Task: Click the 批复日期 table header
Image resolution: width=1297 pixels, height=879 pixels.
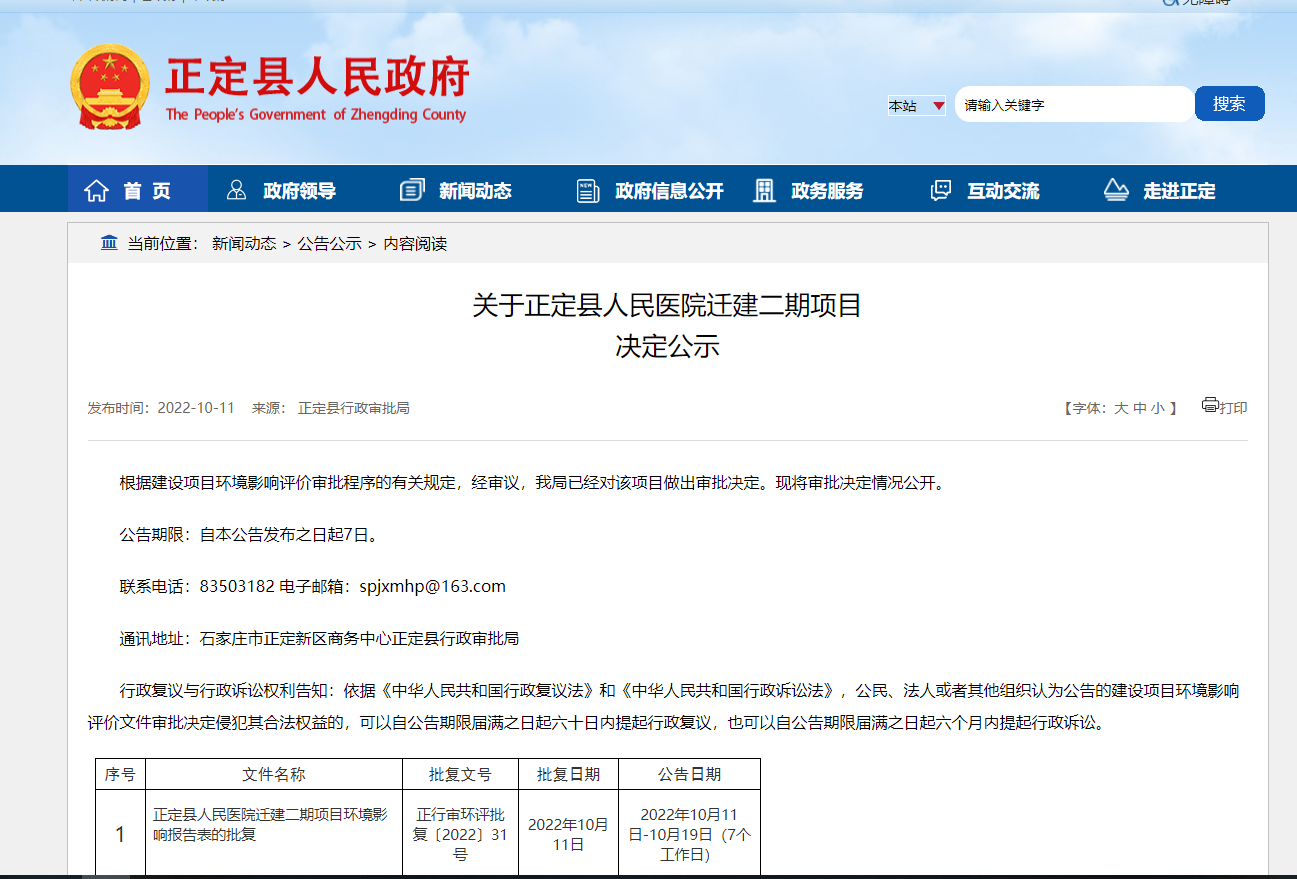Action: tap(568, 774)
